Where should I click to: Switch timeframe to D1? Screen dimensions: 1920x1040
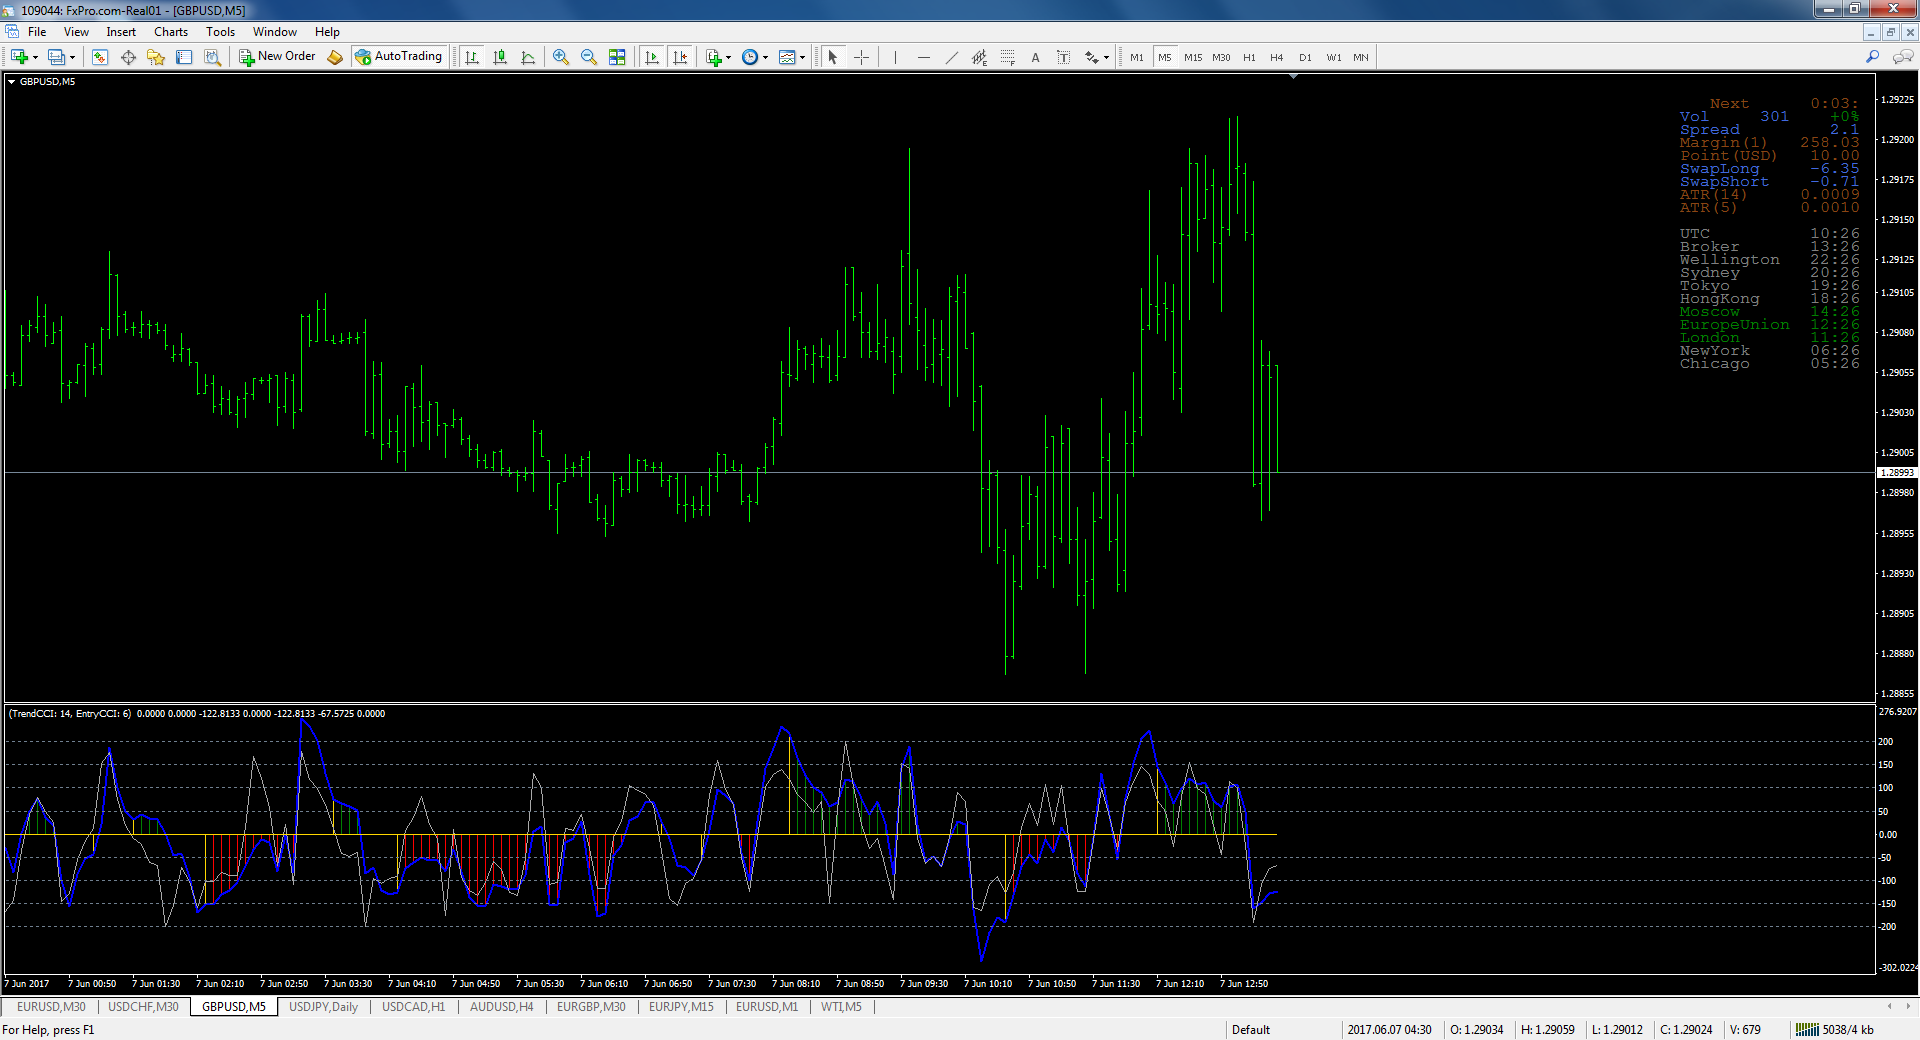(x=1305, y=57)
